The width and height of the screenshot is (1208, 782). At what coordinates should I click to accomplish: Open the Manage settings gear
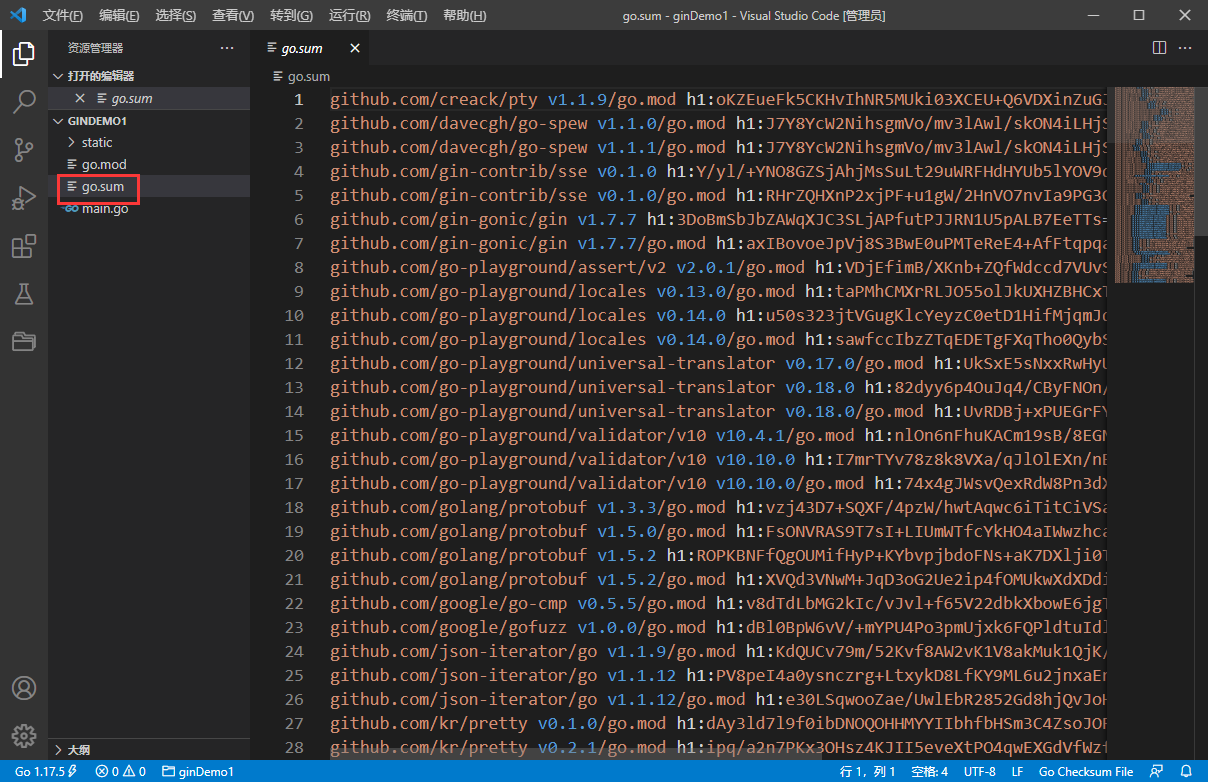[x=24, y=735]
